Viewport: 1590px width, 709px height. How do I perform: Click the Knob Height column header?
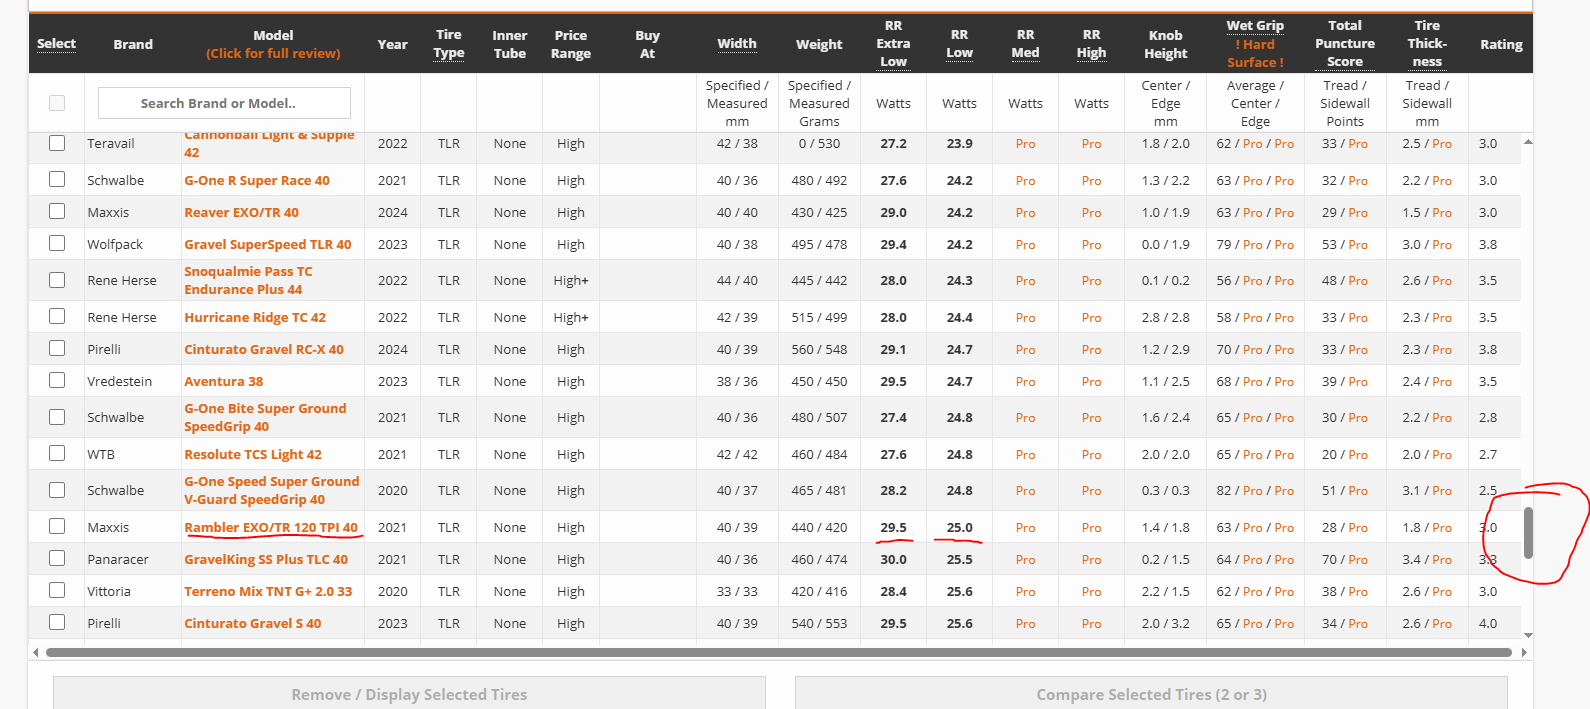click(1165, 44)
